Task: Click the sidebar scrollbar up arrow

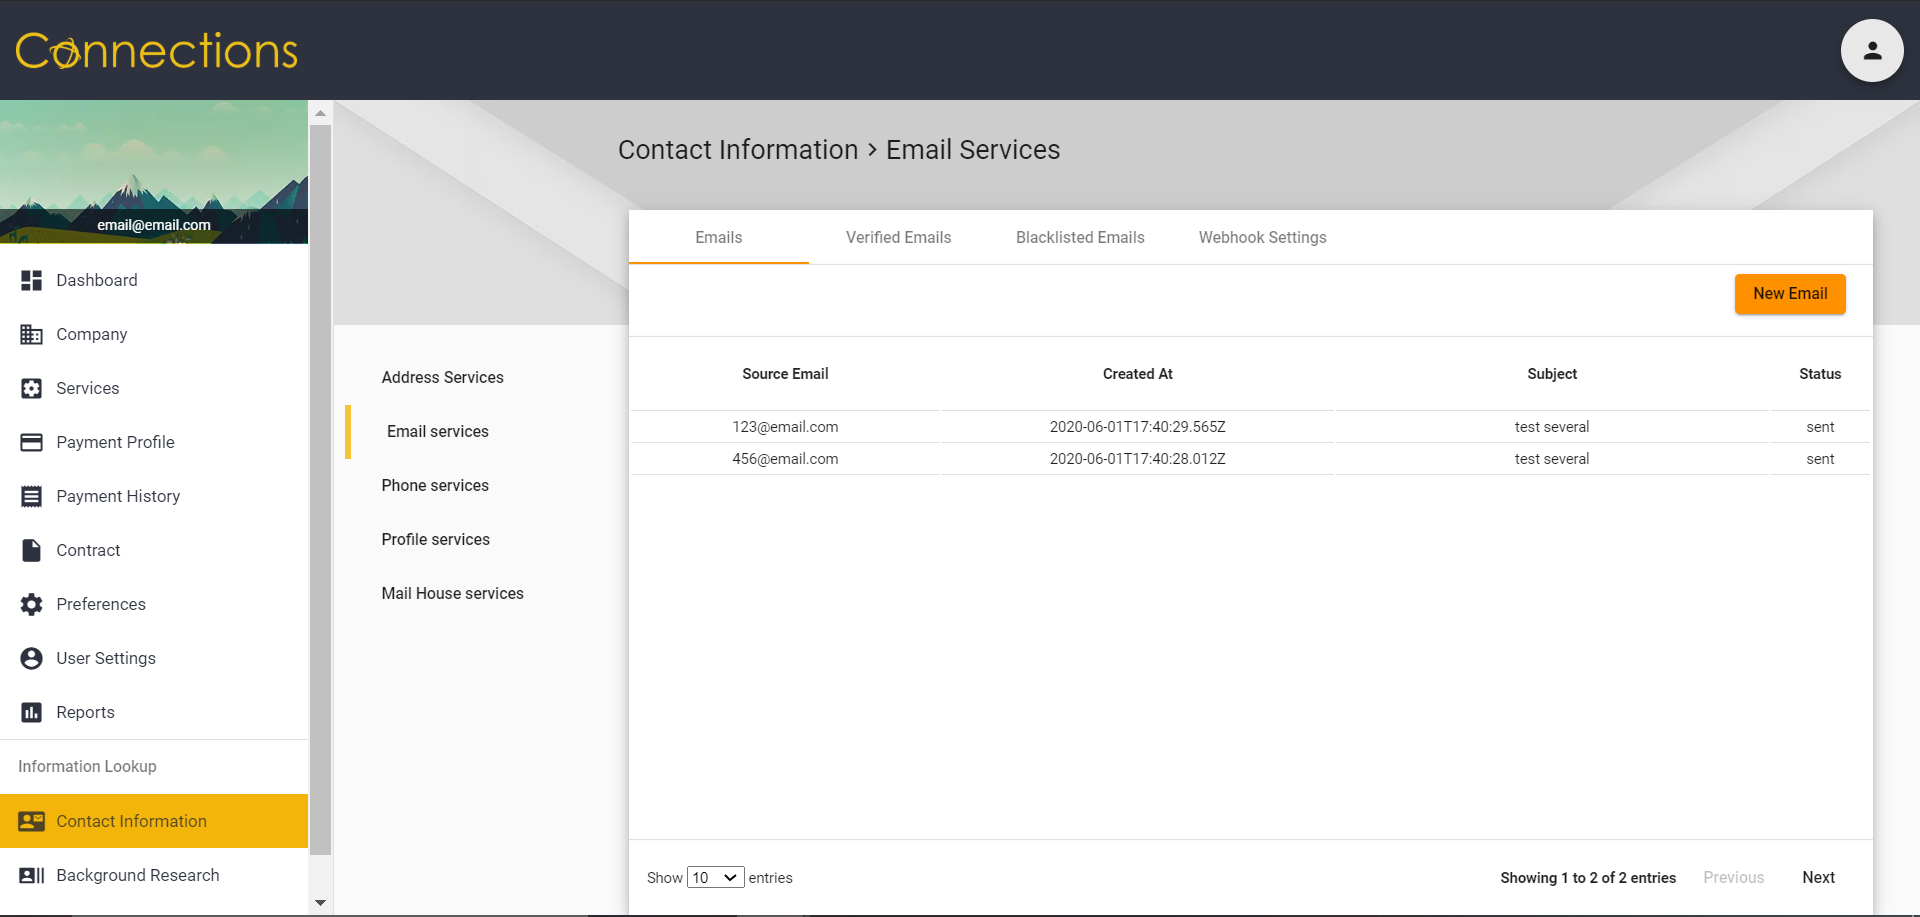Action: [320, 113]
